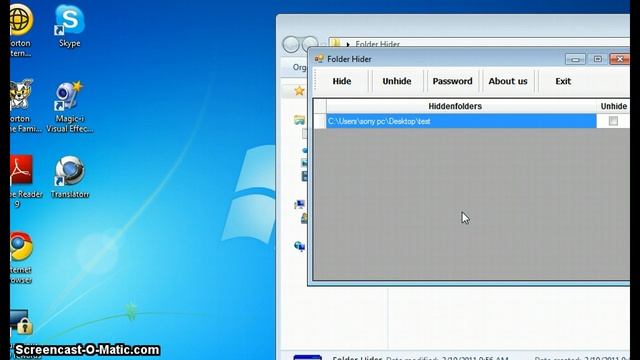Maximize the Folder Hider window
640x360 pixels.
tap(598, 59)
